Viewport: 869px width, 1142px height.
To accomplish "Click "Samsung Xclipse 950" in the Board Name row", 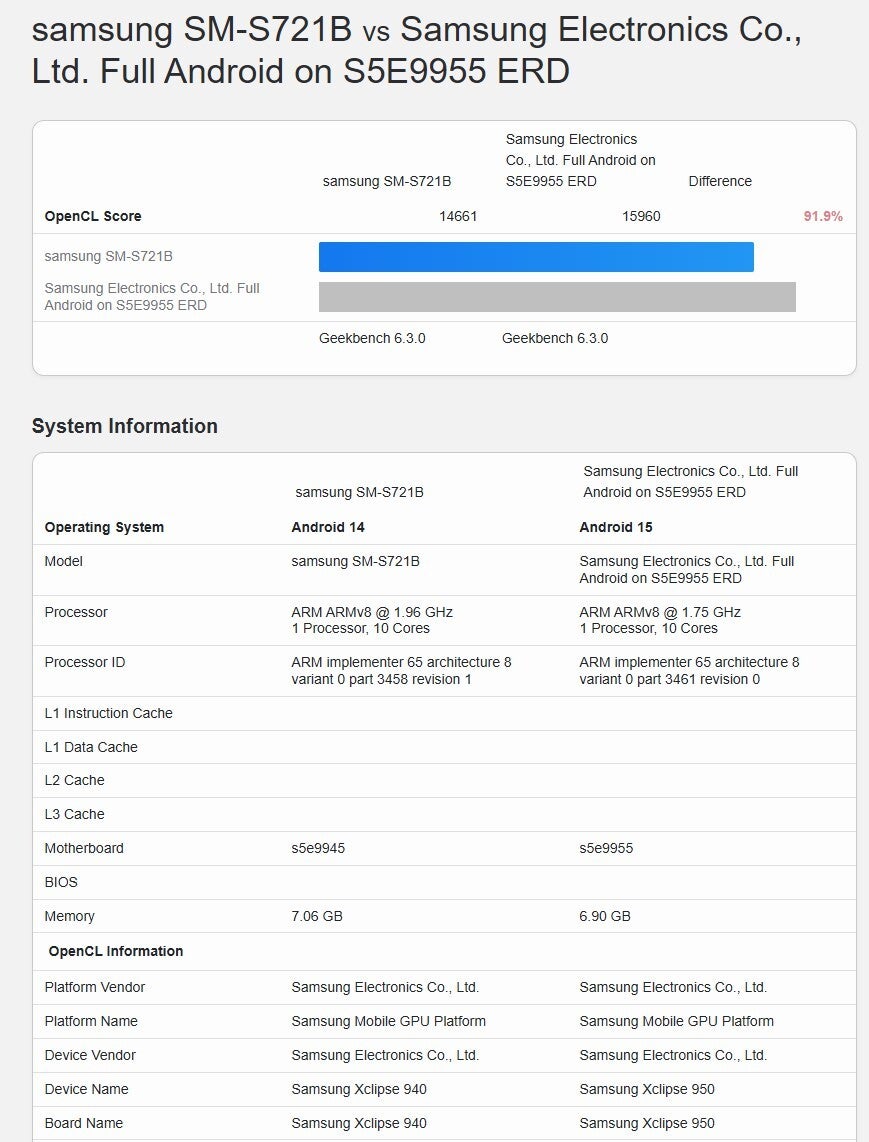I will tap(647, 1123).
